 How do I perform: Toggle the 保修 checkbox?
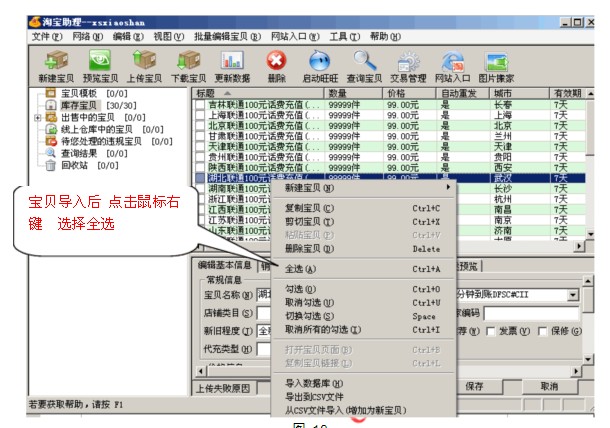pyautogui.click(x=542, y=332)
